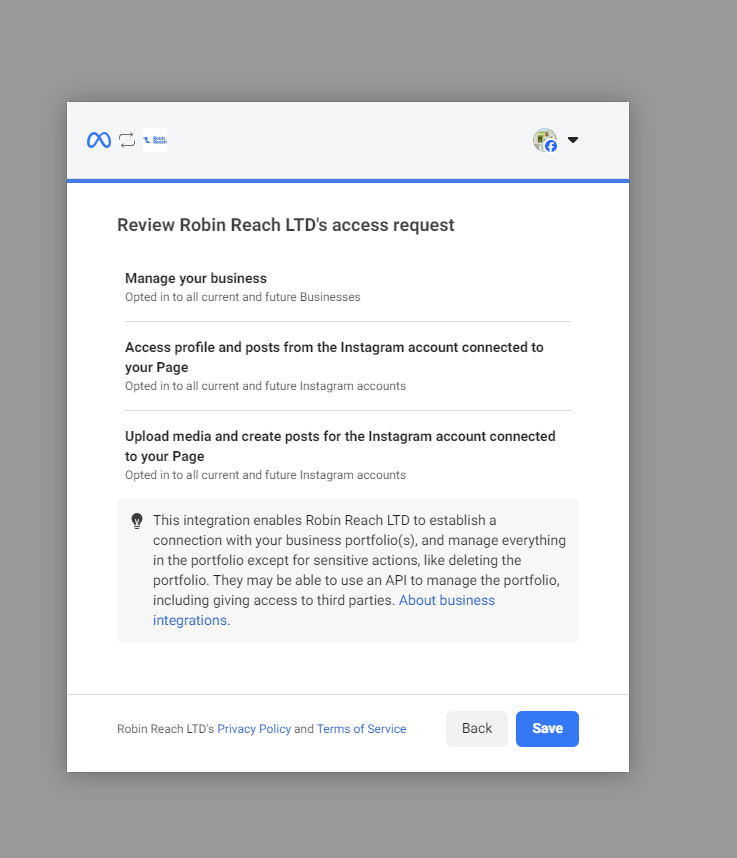Image resolution: width=737 pixels, height=858 pixels.
Task: Click the Facebook profile avatar
Action: click(545, 140)
